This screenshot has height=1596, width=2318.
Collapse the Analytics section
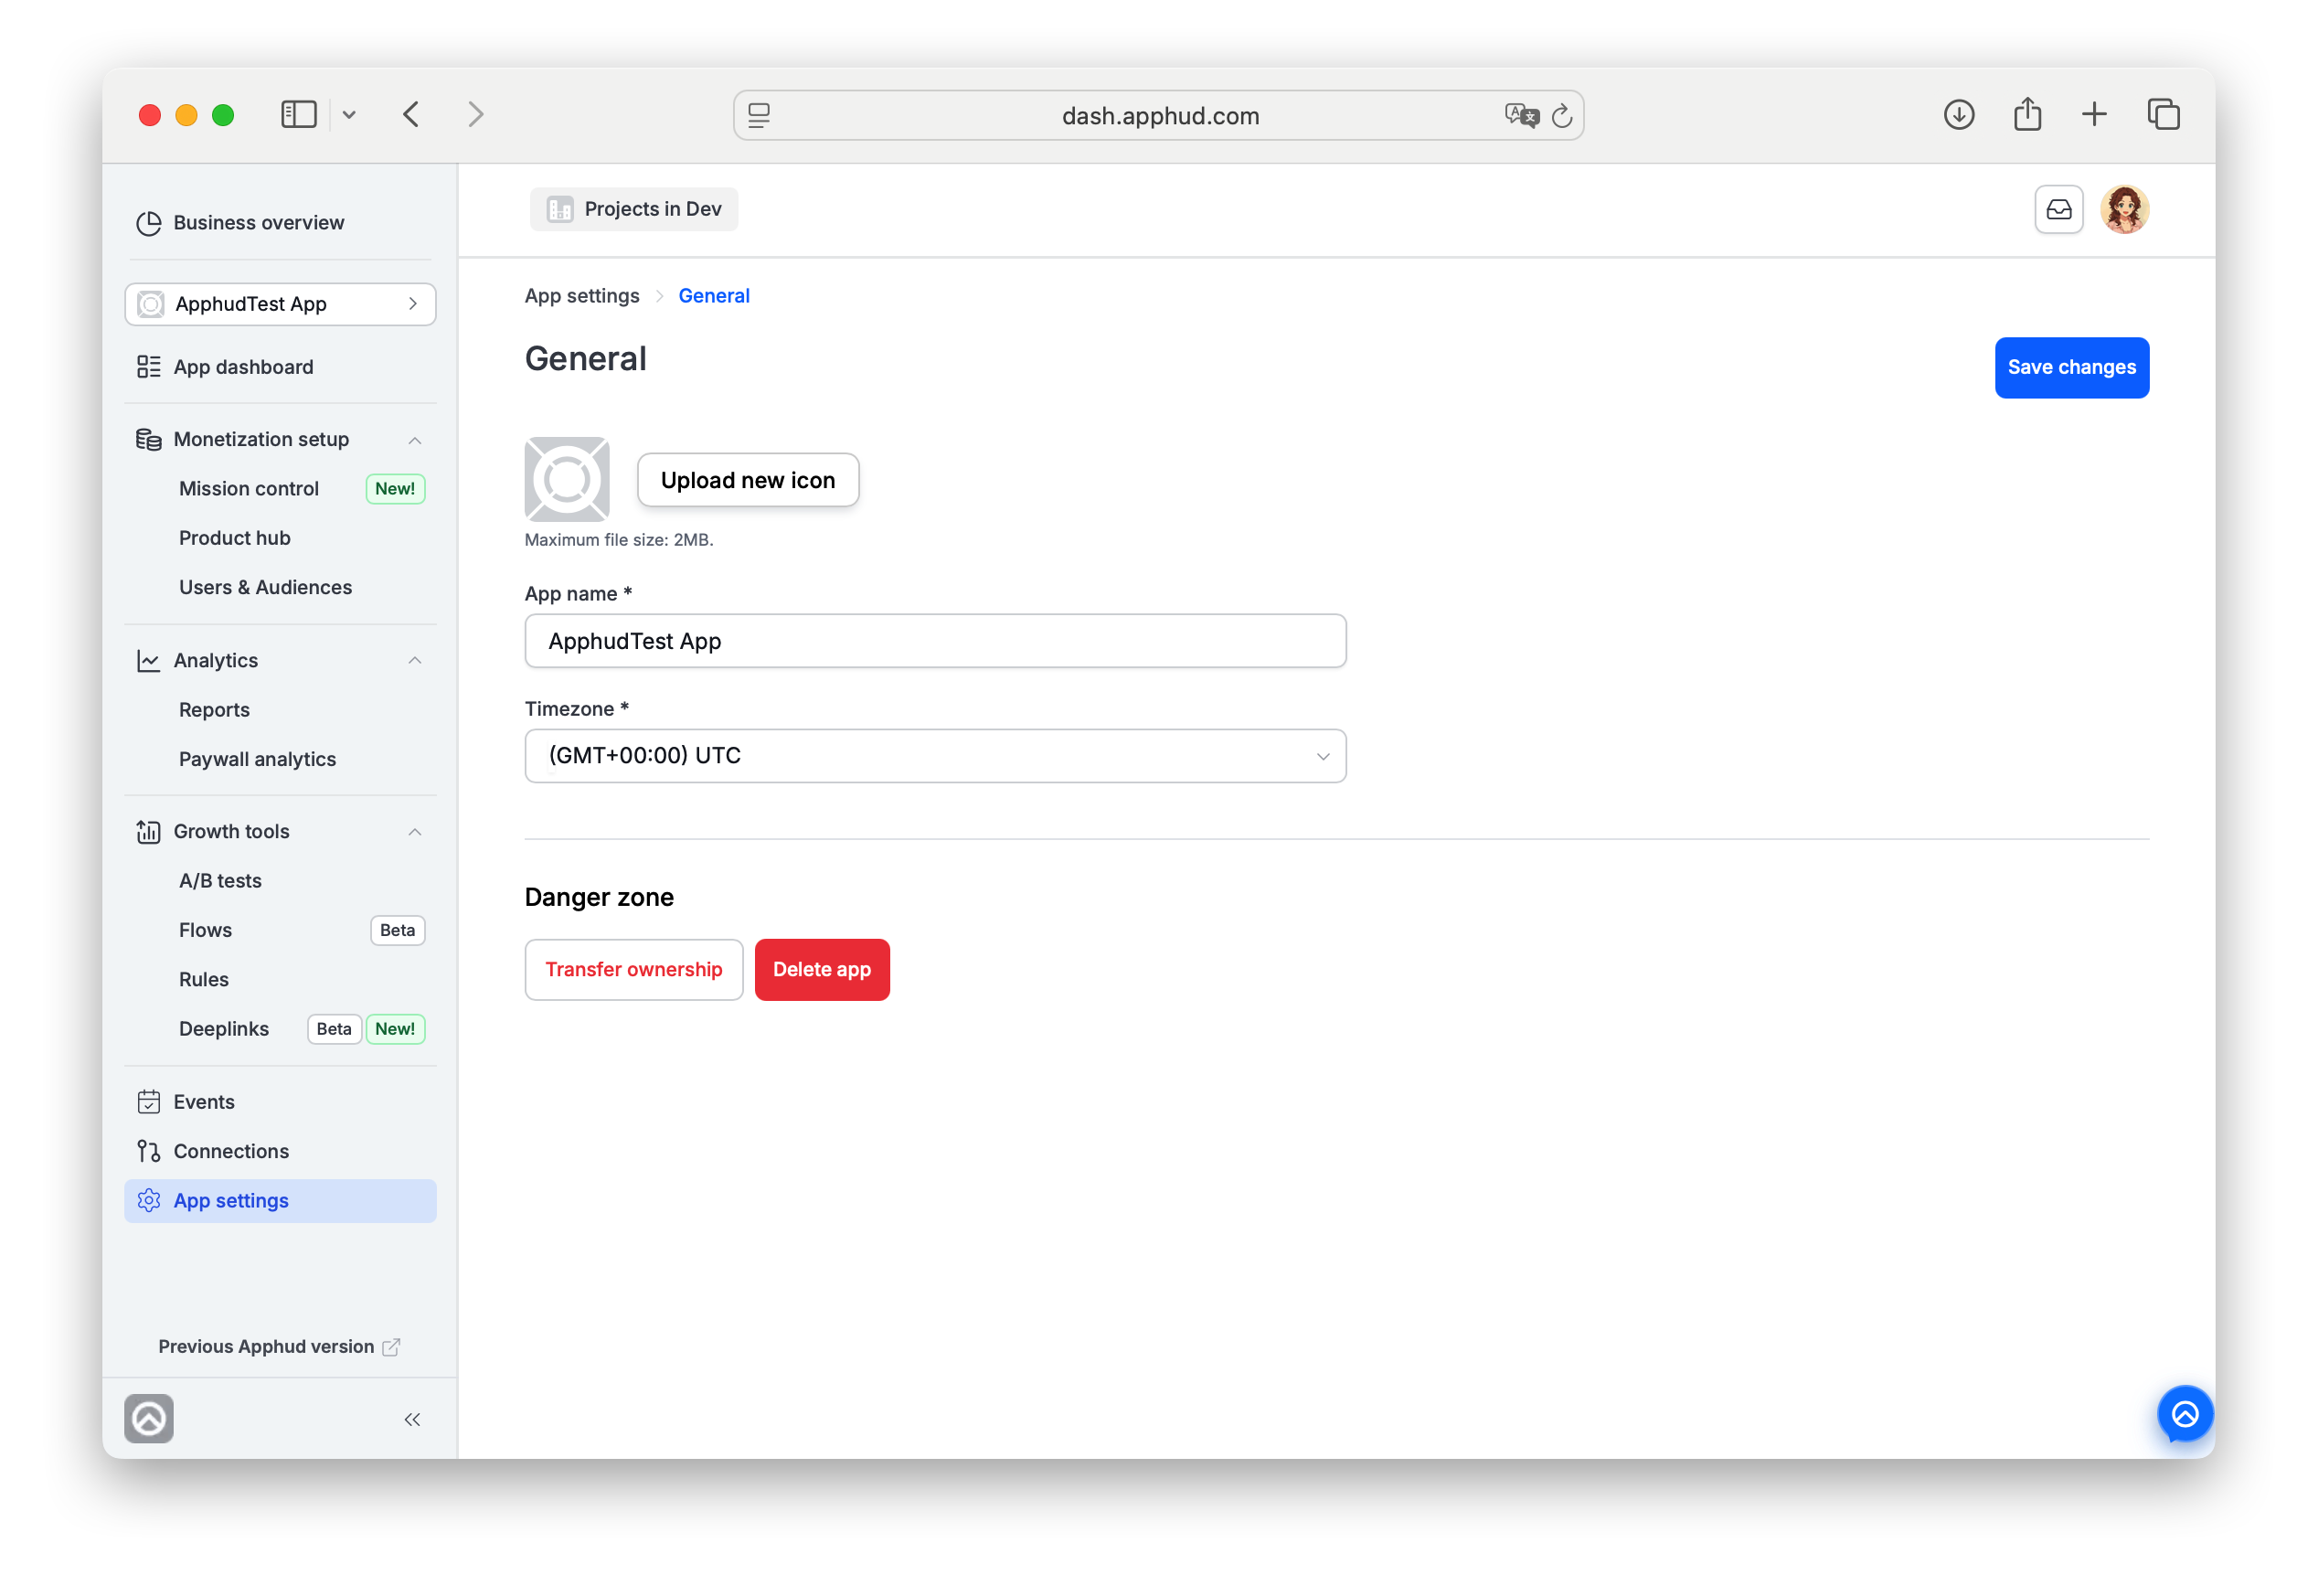point(415,661)
